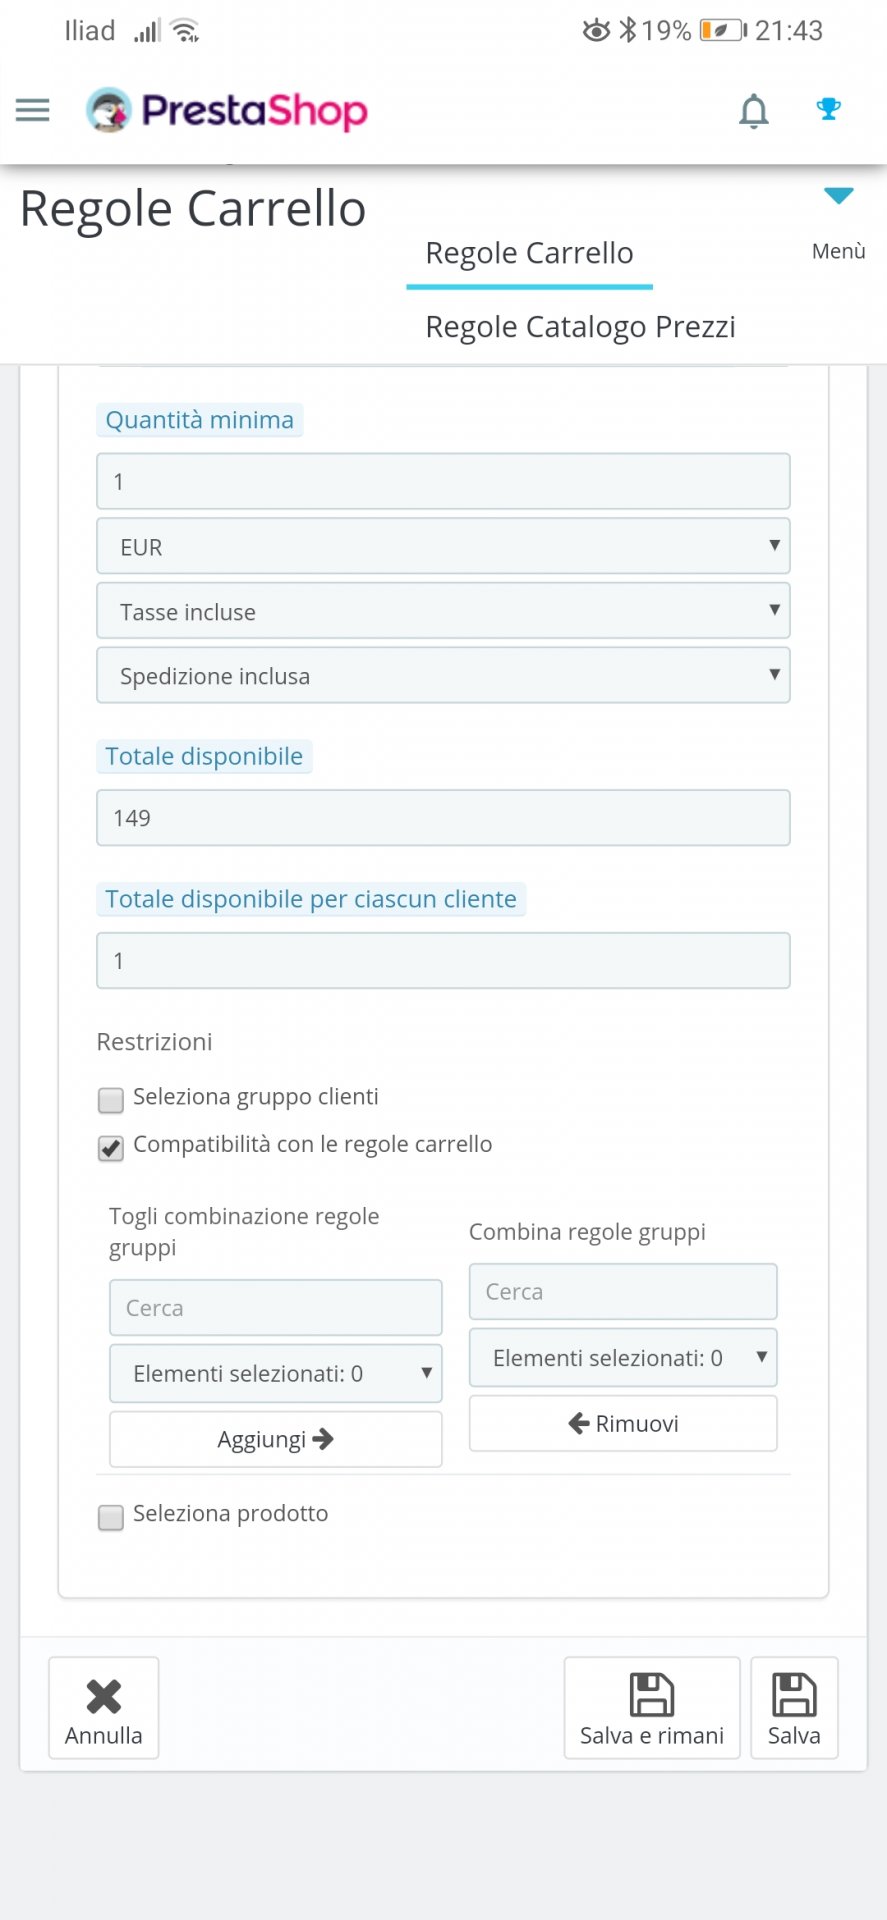Tap the PrestaShop logo

pos(227,110)
